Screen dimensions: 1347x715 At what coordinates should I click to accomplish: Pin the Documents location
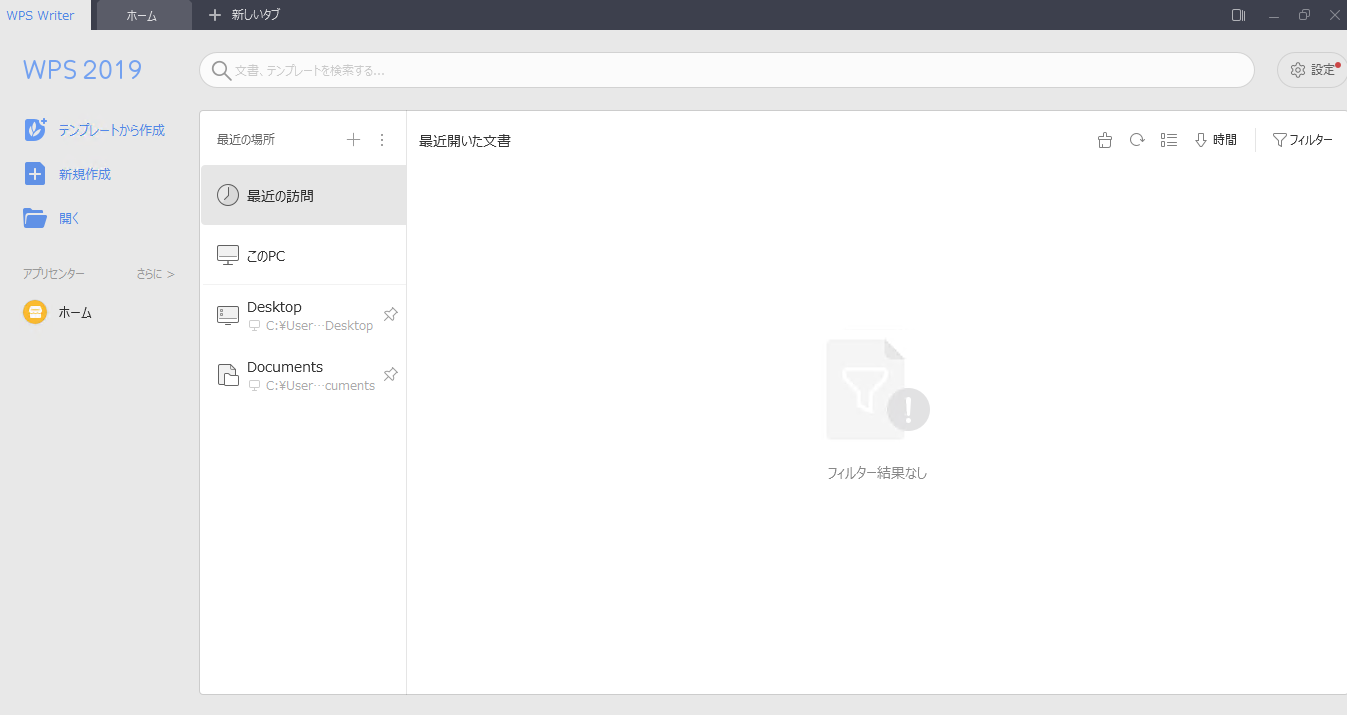pyautogui.click(x=391, y=374)
